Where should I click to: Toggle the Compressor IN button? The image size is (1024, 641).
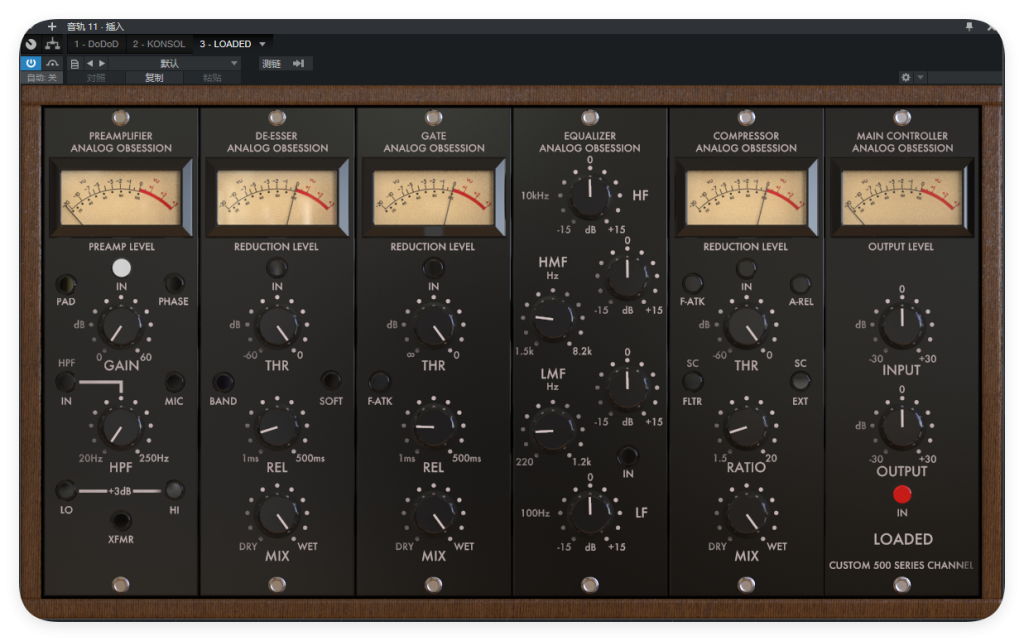click(x=746, y=268)
